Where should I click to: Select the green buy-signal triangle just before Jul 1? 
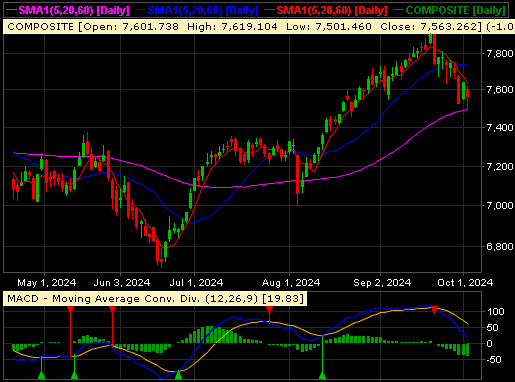point(179,375)
